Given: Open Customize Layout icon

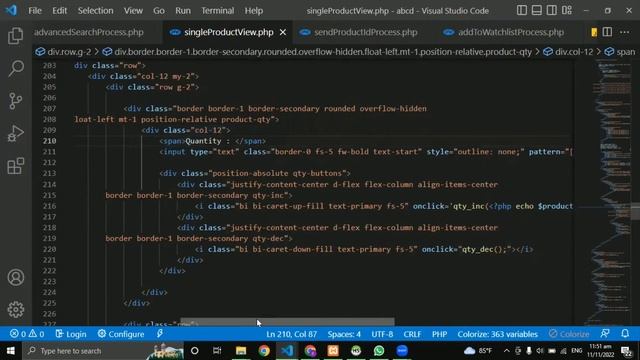Looking at the screenshot, I should (567, 10).
